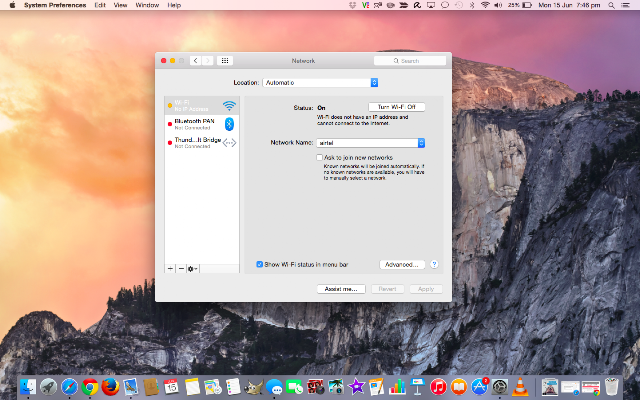Enable Ask to join new networks

pos(319,158)
